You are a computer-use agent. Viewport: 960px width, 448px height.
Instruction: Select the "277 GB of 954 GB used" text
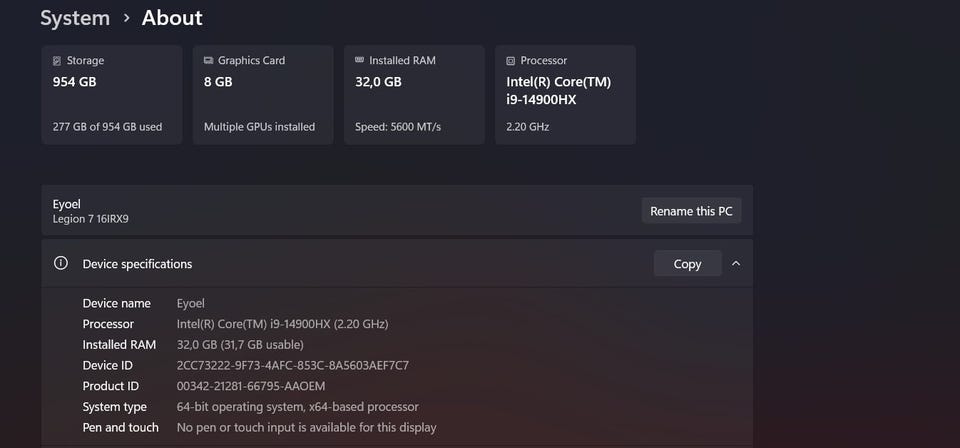tap(107, 127)
